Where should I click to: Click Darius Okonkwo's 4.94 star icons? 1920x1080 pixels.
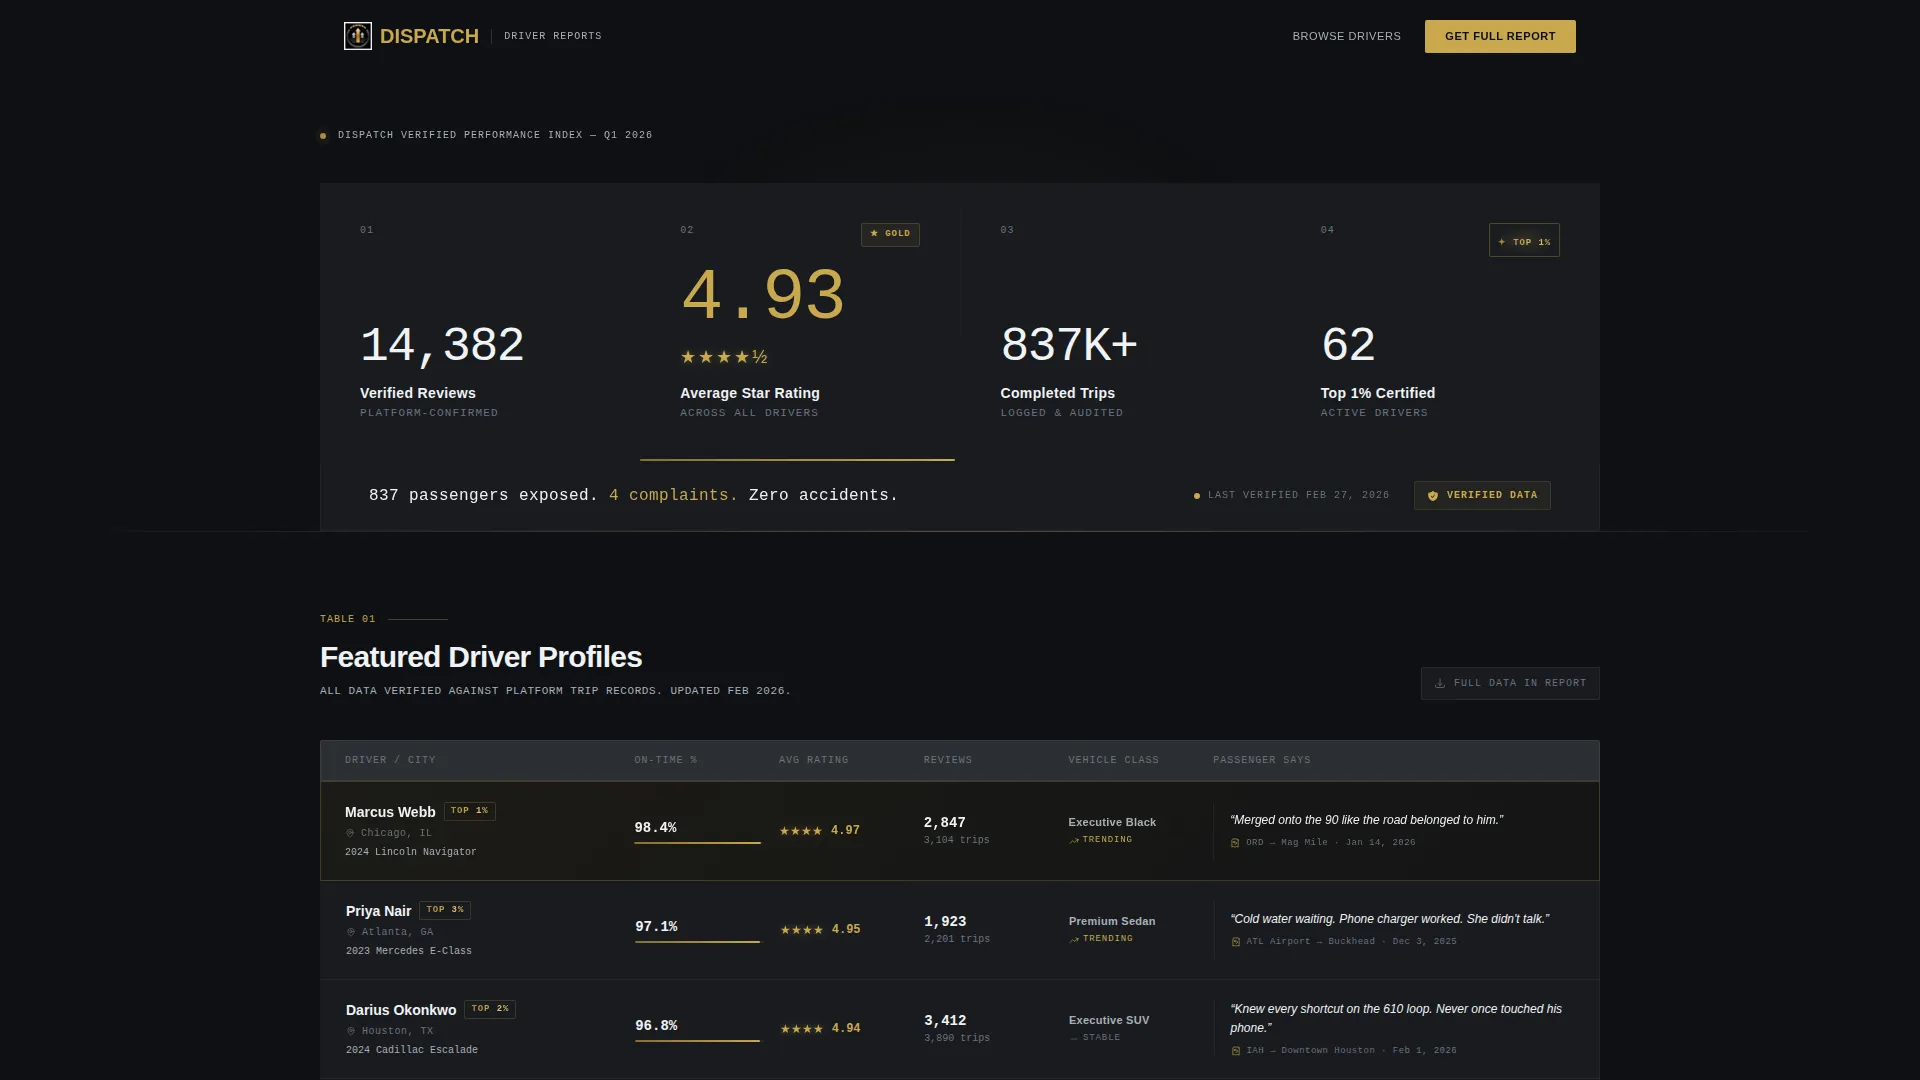pos(801,1029)
